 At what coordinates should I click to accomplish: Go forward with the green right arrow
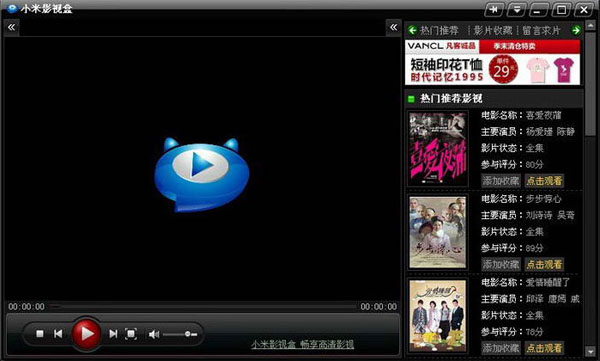click(576, 30)
